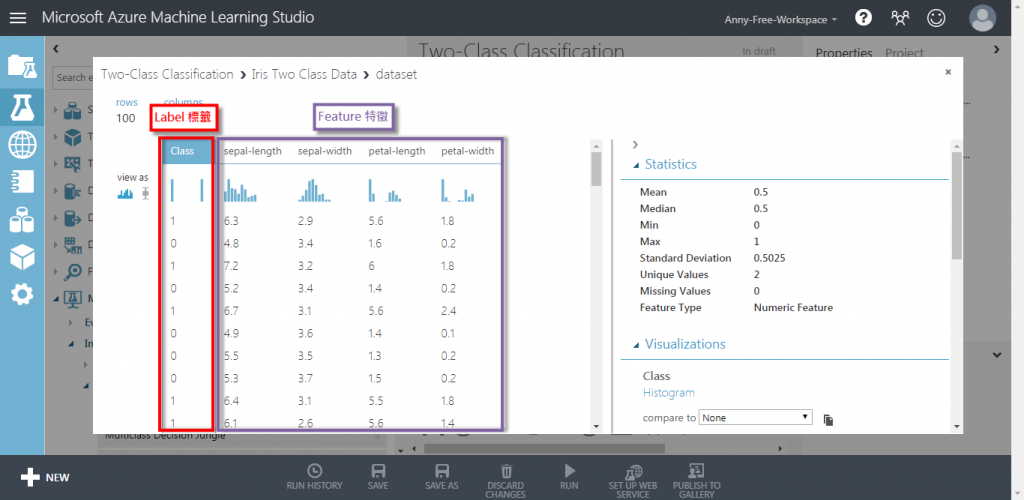Open Settings gear icon in sidebar

click(x=22, y=294)
